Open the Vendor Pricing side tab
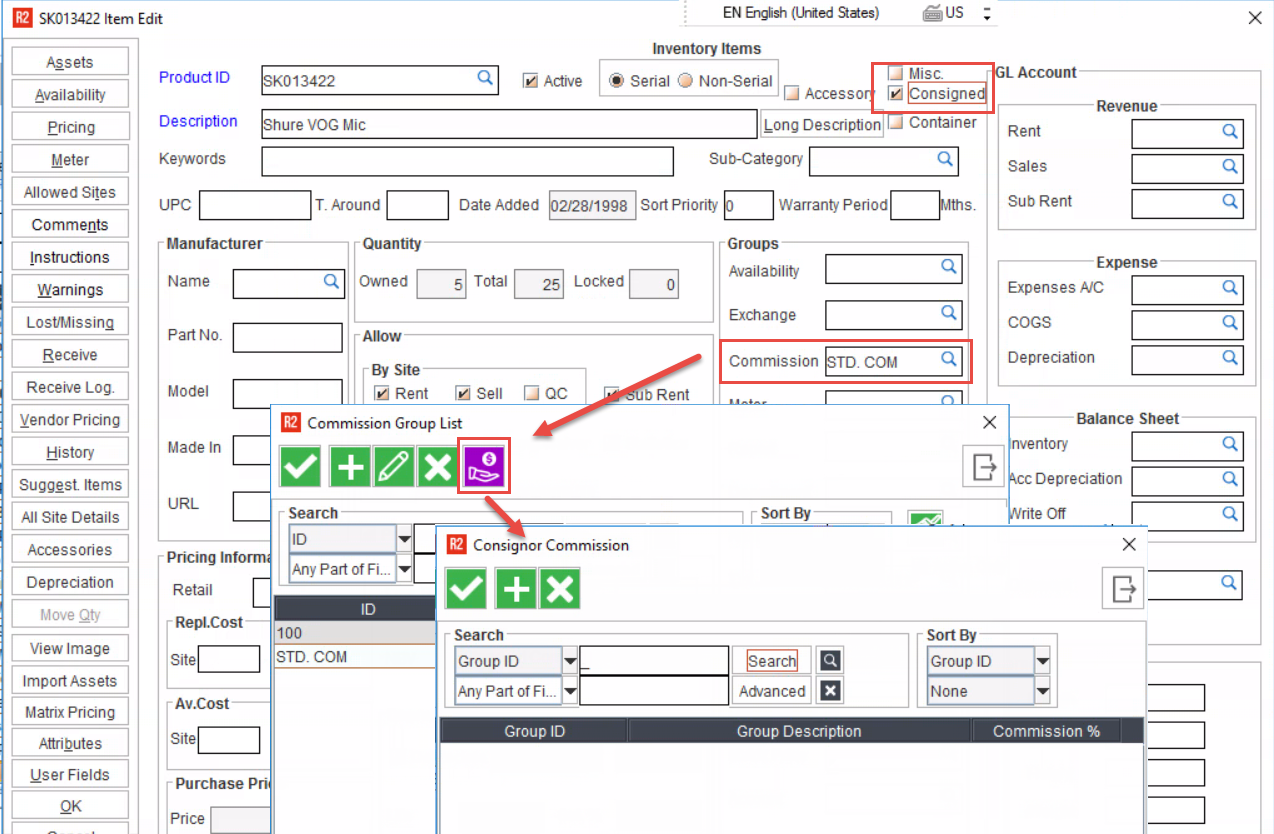The width and height of the screenshot is (1274, 834). pos(70,420)
